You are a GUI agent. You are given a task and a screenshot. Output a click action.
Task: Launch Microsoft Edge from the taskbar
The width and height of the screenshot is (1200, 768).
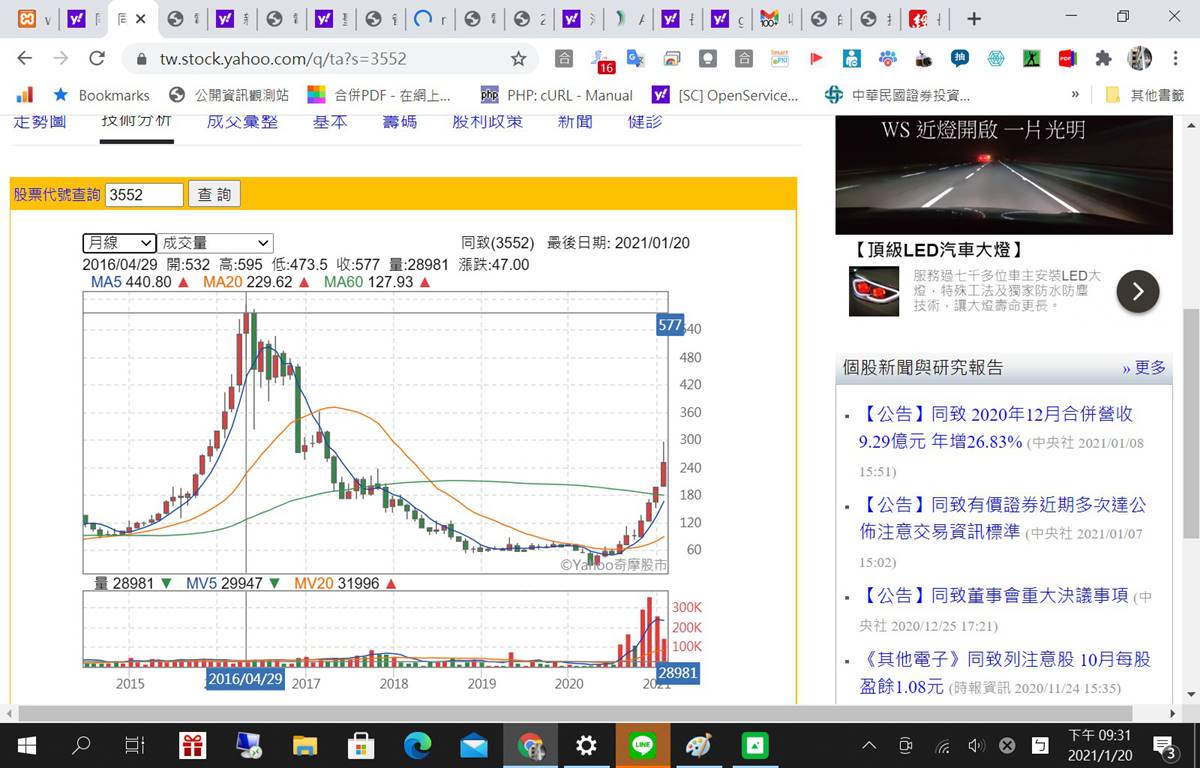click(x=417, y=745)
